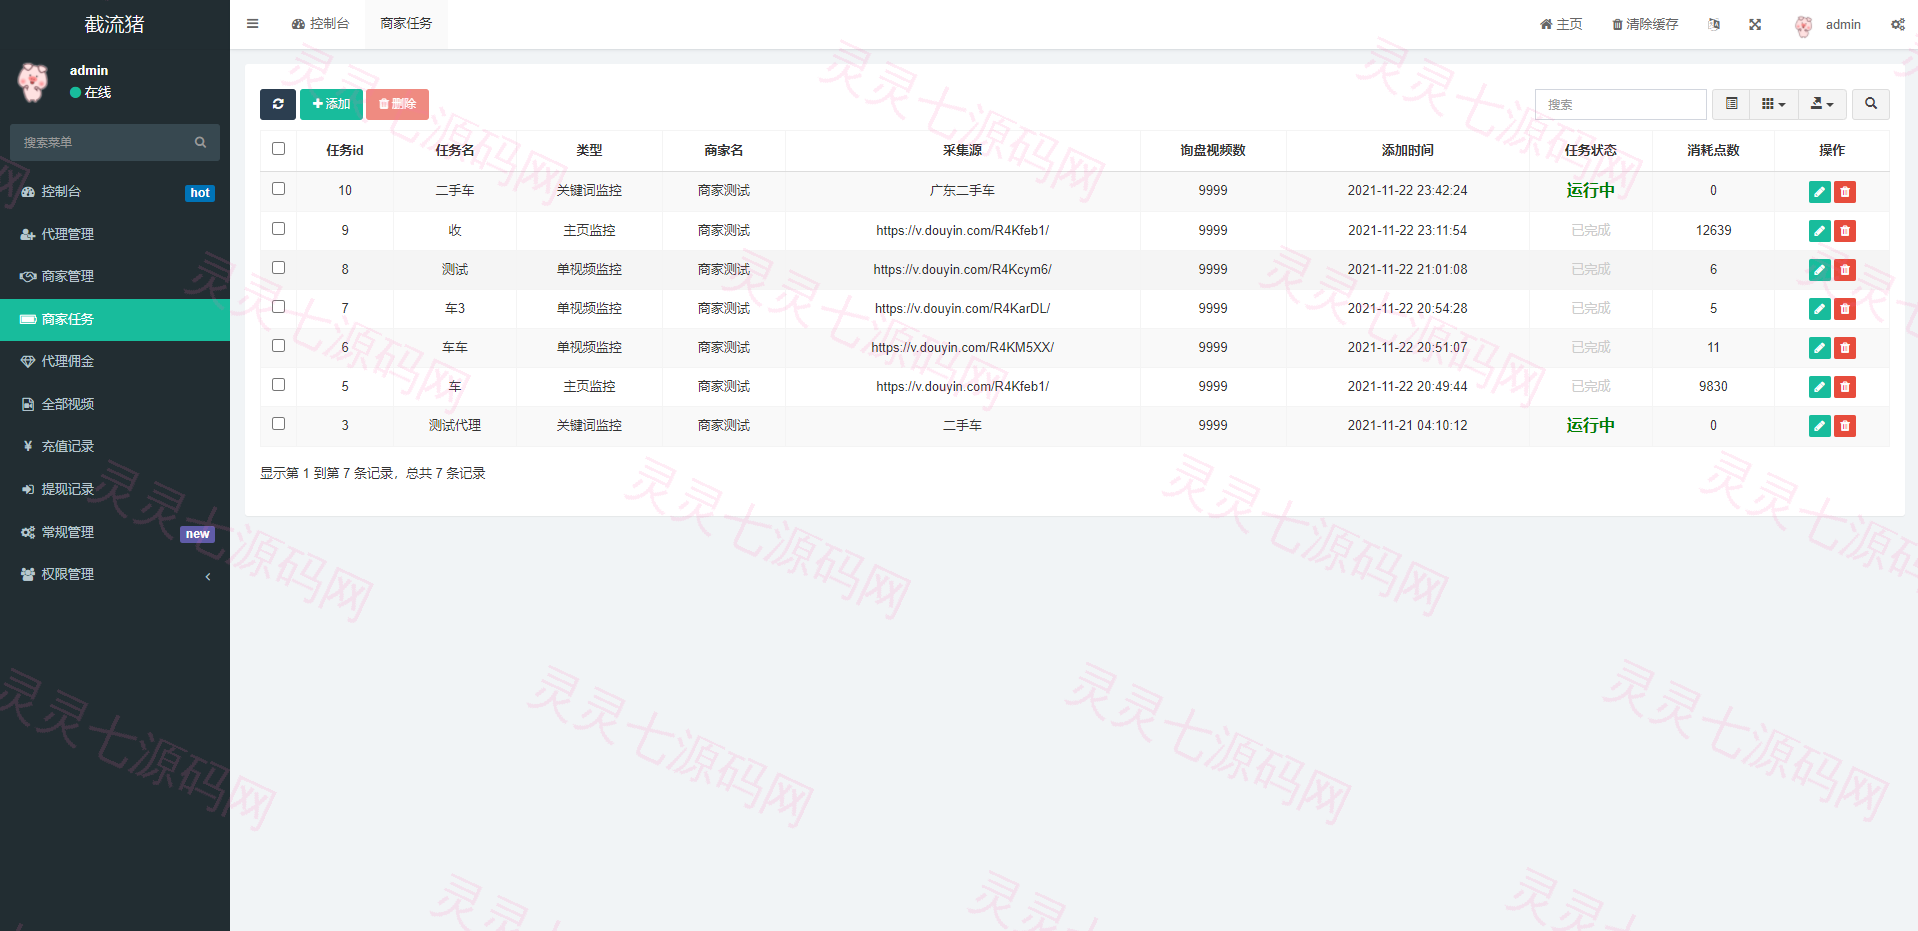Edit task row with id 5

click(x=1819, y=387)
